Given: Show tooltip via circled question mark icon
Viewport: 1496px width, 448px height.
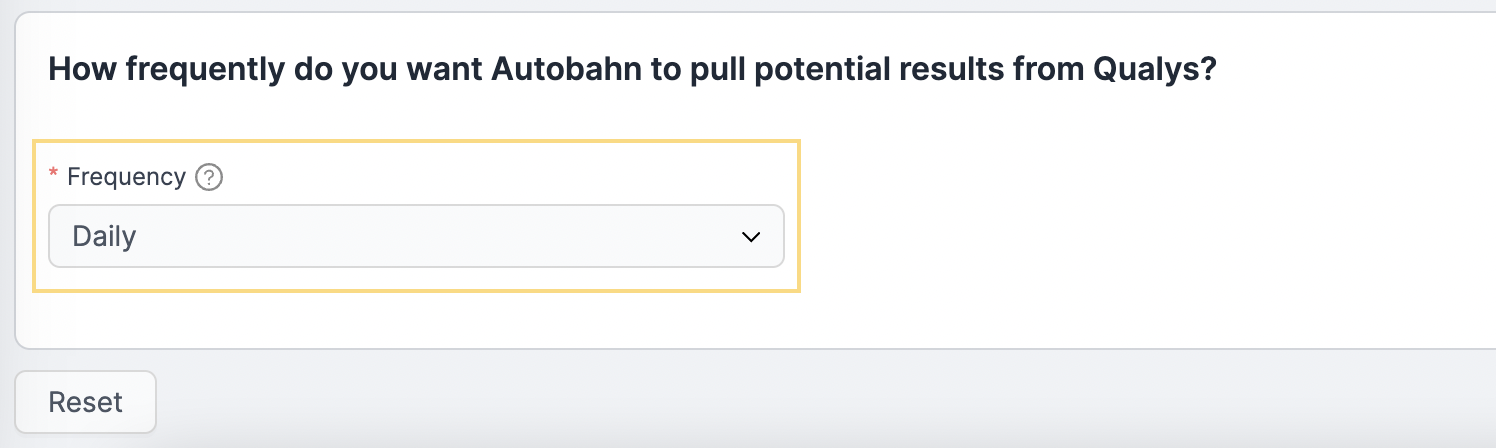Looking at the screenshot, I should click(x=209, y=178).
